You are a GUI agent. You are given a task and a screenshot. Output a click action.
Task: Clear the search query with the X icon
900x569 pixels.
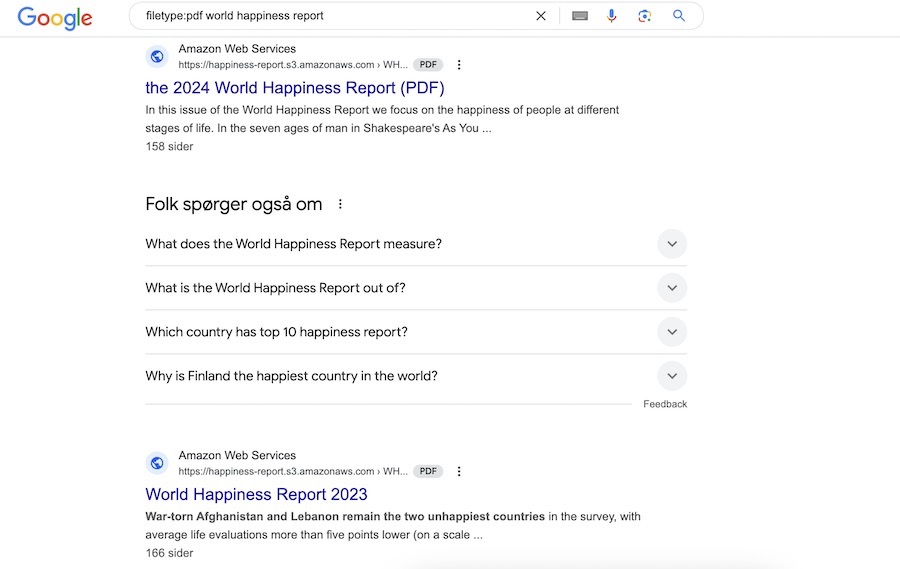541,16
